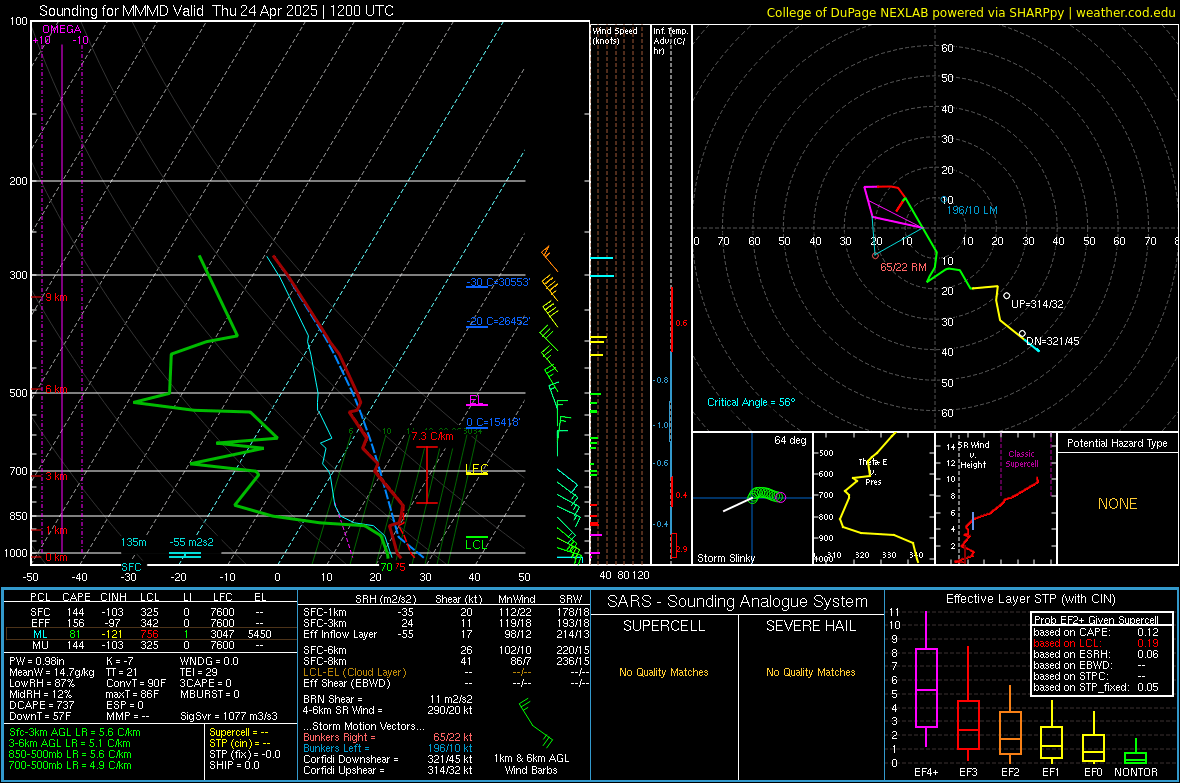Click the 'CINH' column header
This screenshot has height=783, width=1180.
(x=113, y=597)
